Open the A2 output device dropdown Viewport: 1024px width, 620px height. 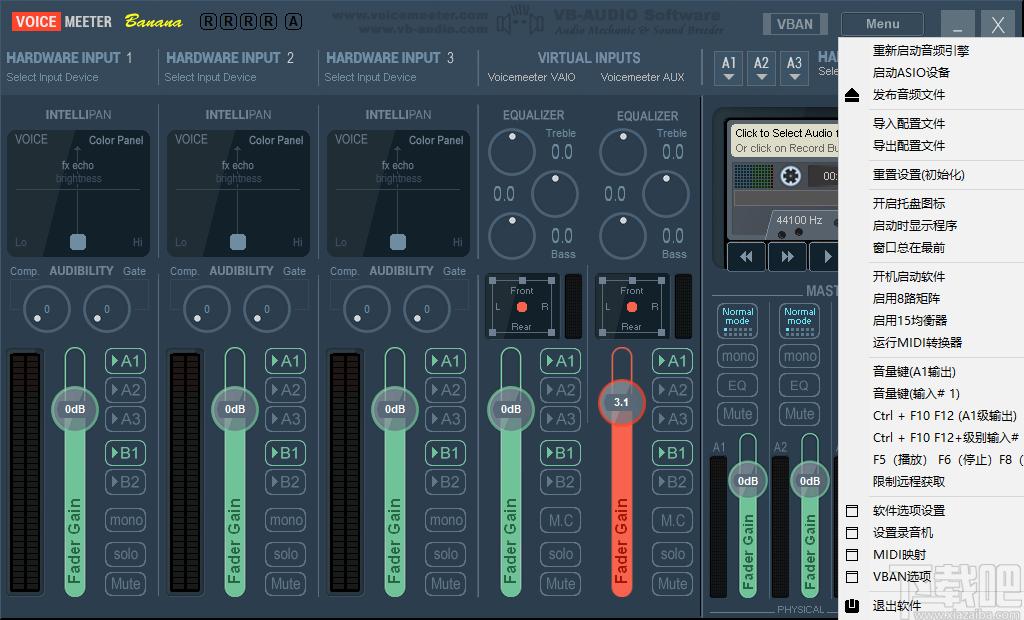[761, 68]
